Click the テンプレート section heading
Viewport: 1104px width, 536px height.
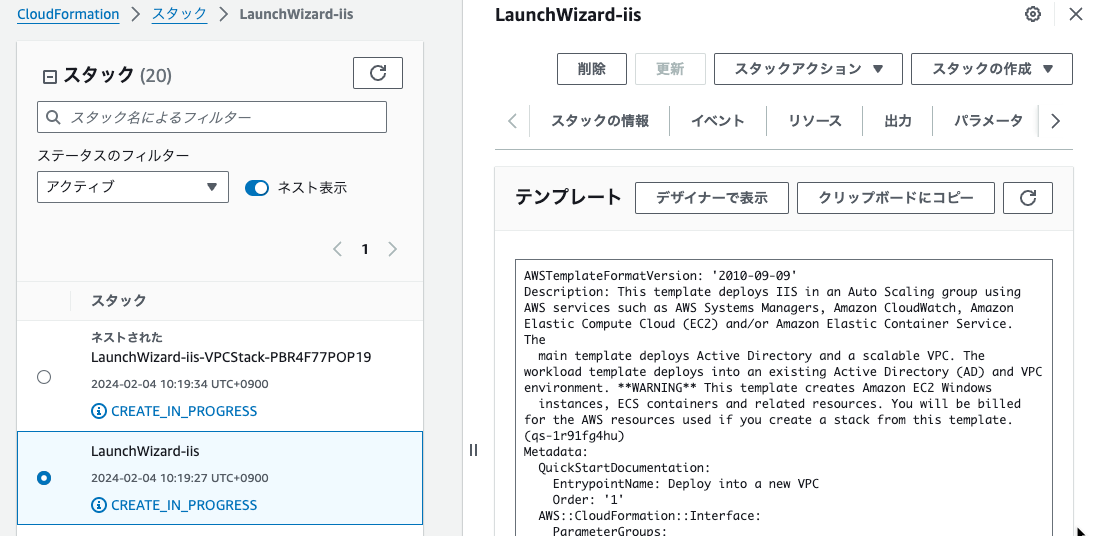tap(569, 197)
